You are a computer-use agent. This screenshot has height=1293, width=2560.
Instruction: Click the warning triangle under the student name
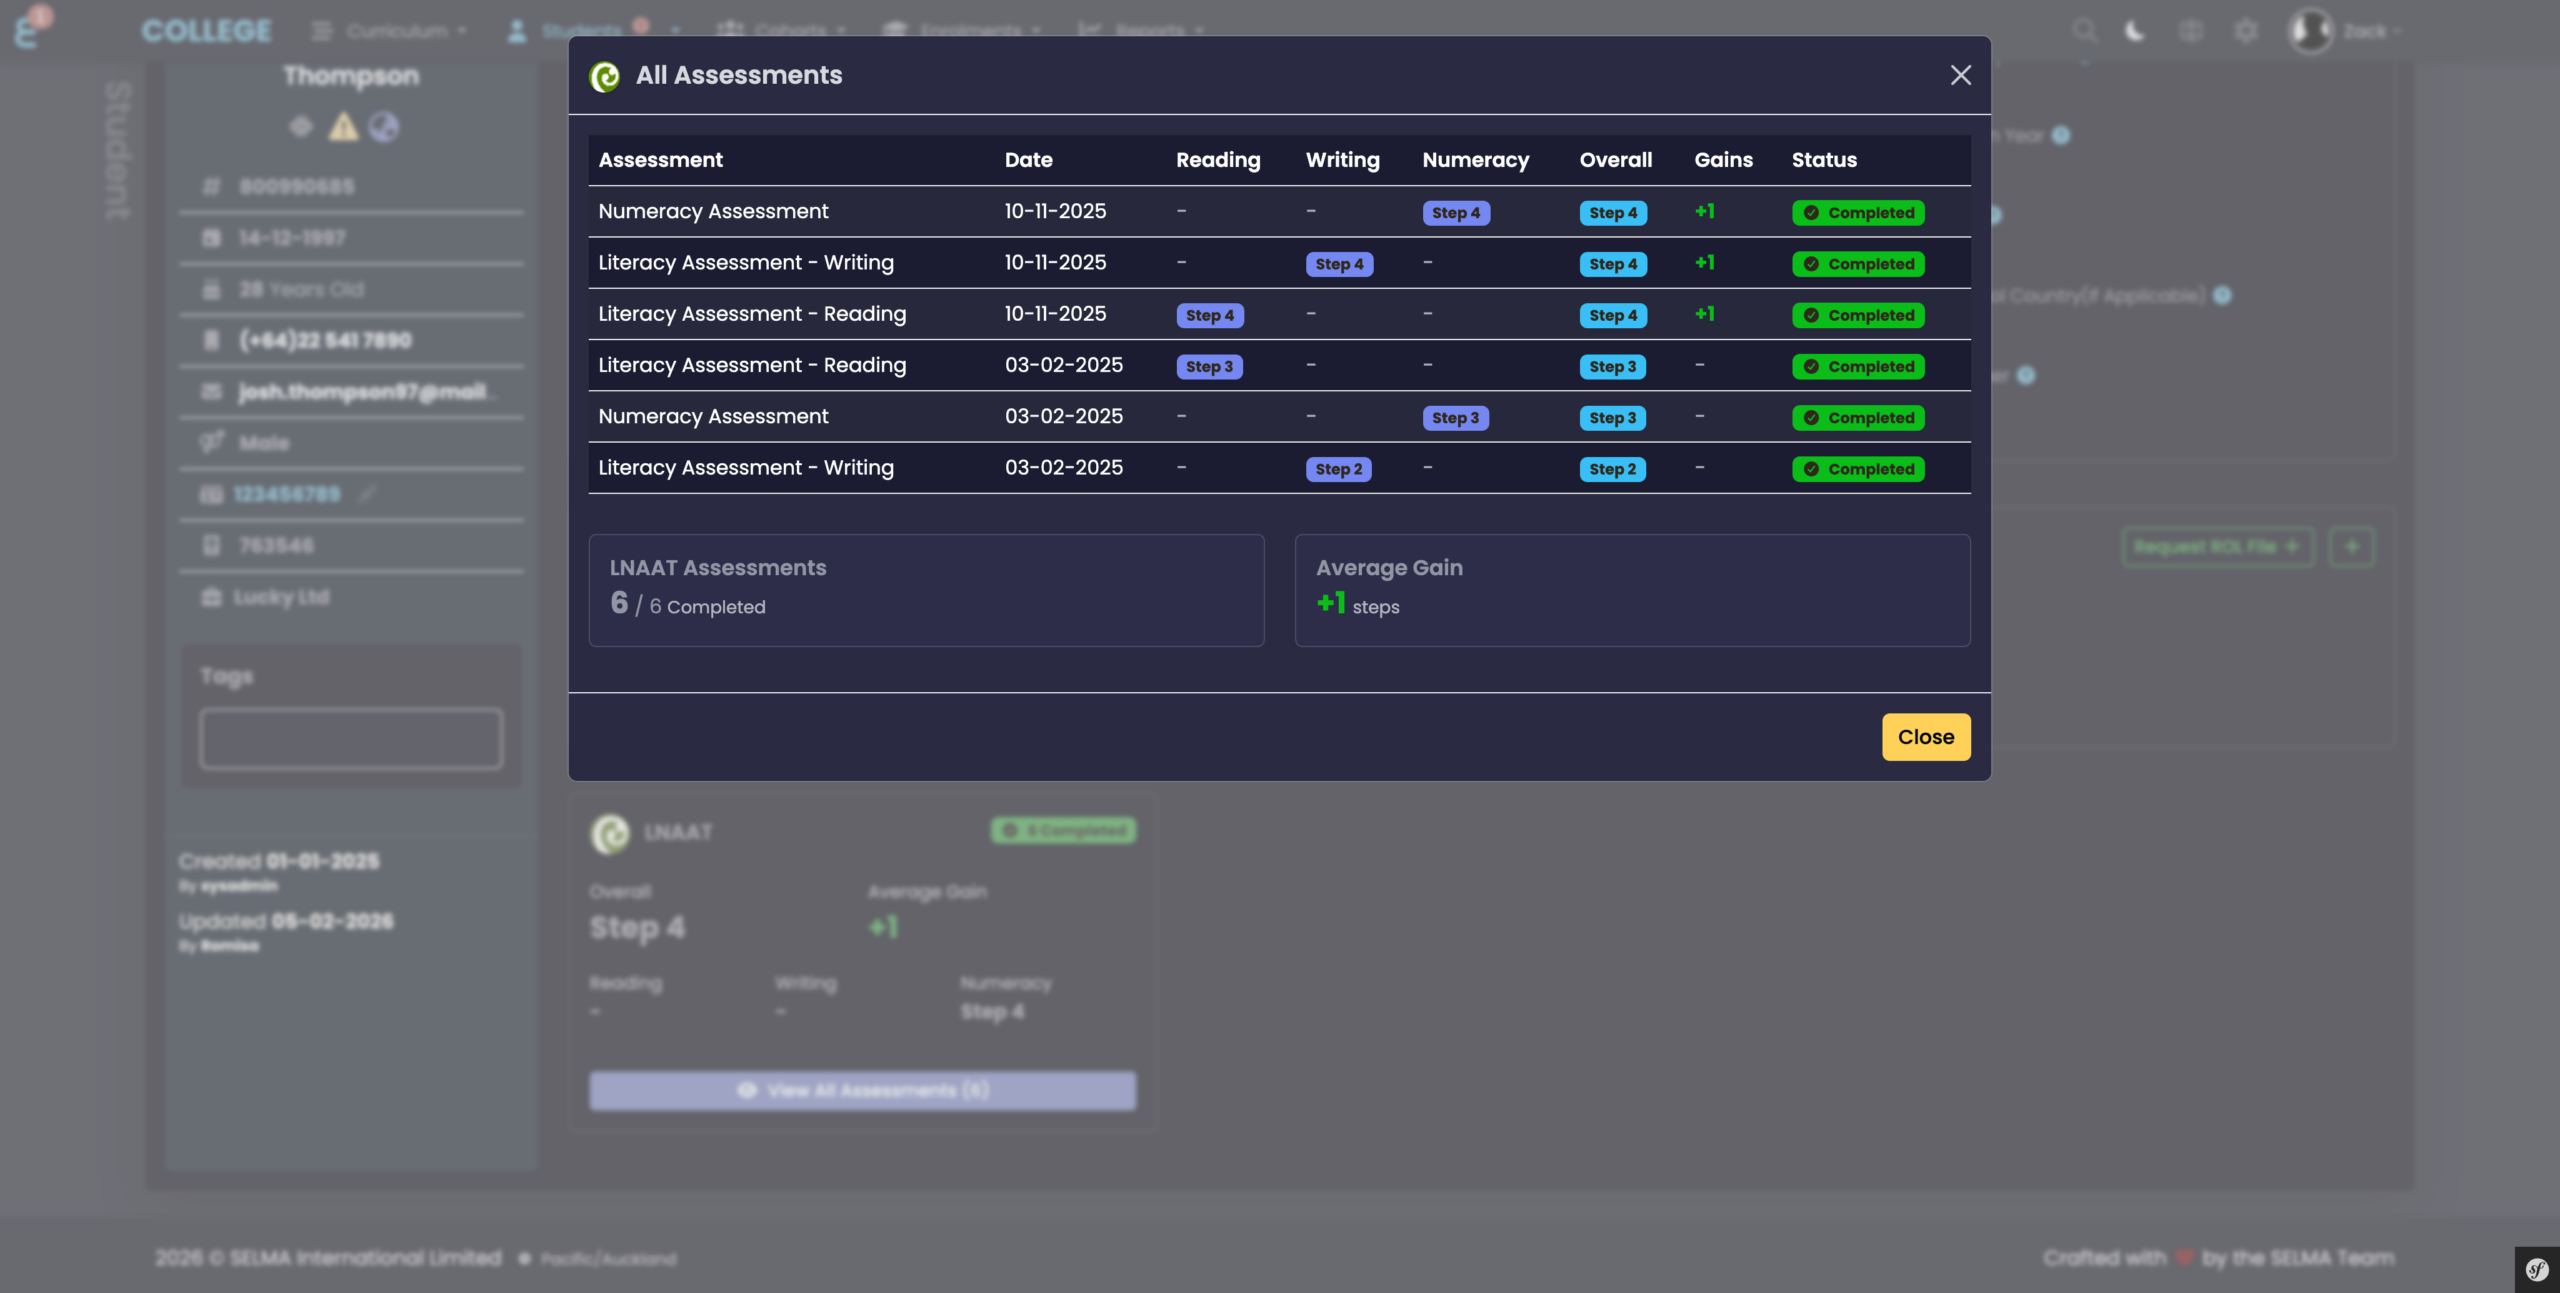click(343, 127)
